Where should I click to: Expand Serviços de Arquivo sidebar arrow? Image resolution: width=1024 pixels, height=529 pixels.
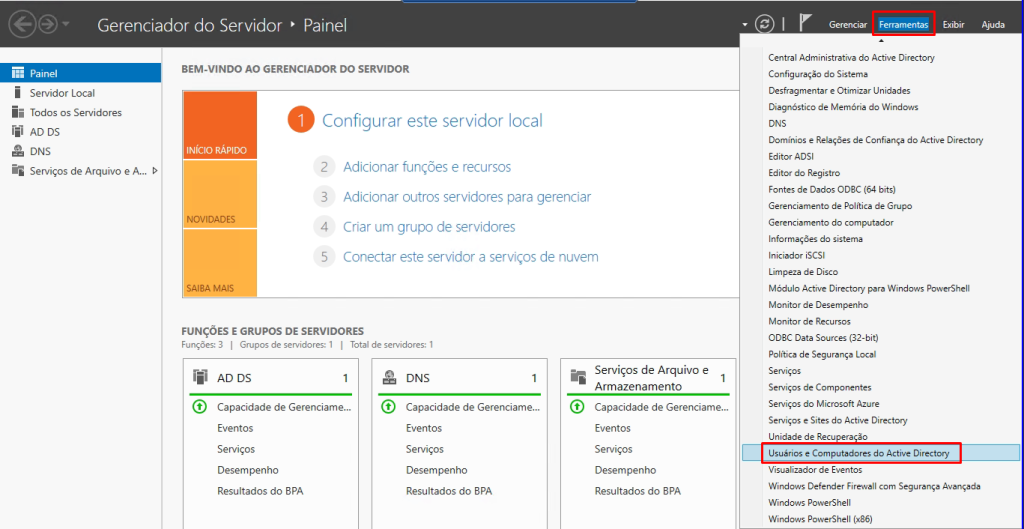pos(155,171)
